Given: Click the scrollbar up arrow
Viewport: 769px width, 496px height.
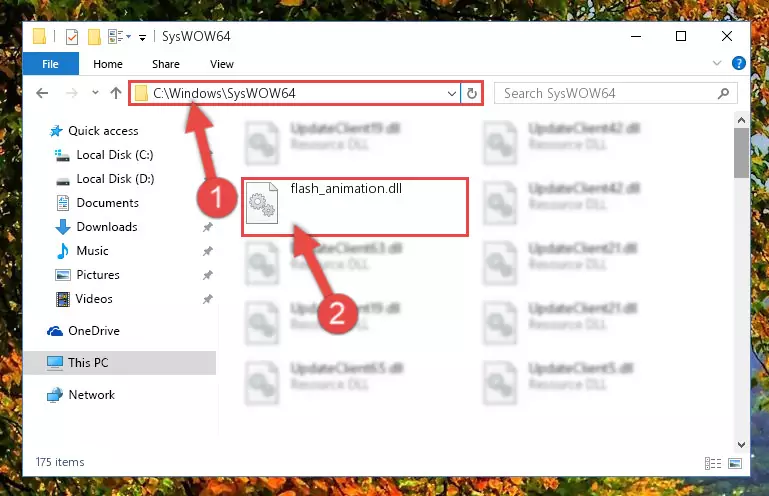Looking at the screenshot, I should point(741,120).
